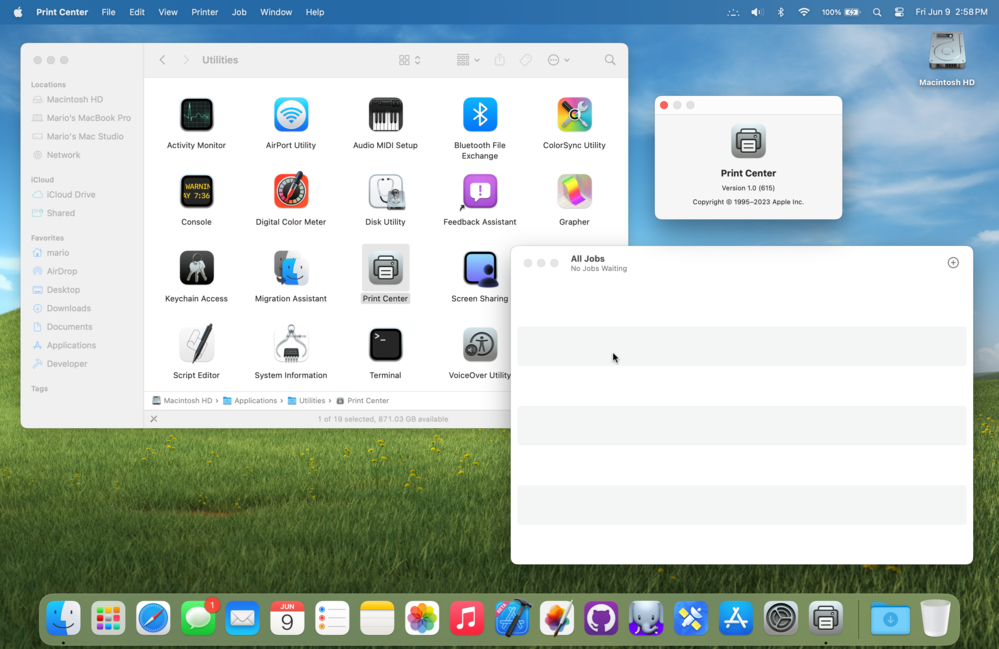Go back in Finder window
Image resolution: width=999 pixels, height=649 pixels.
[162, 60]
